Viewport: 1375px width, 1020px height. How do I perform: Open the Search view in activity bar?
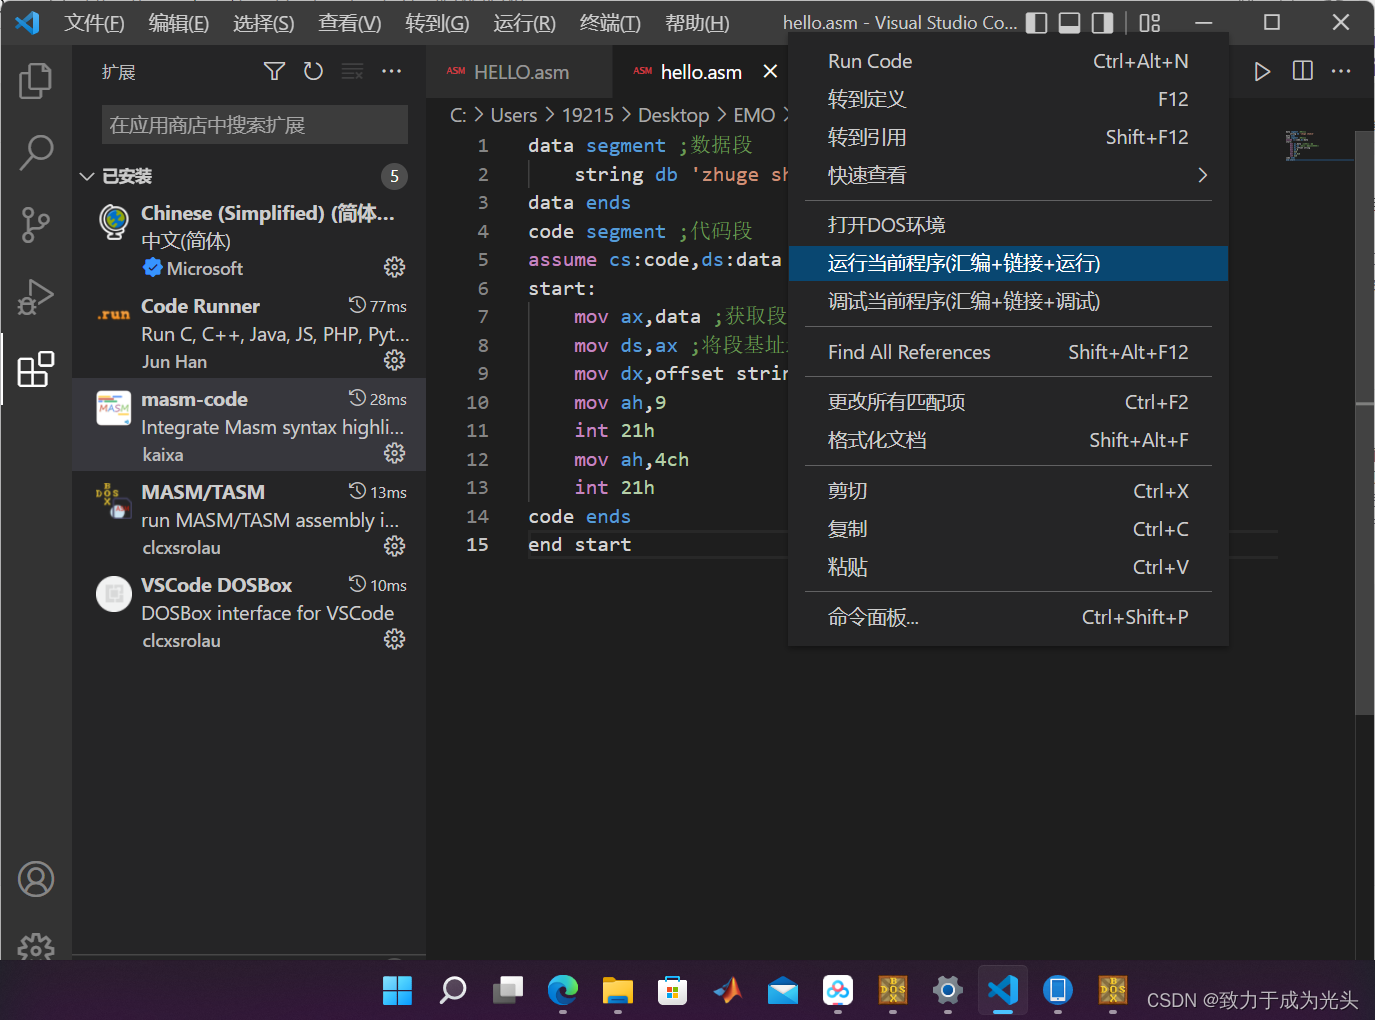click(36, 153)
